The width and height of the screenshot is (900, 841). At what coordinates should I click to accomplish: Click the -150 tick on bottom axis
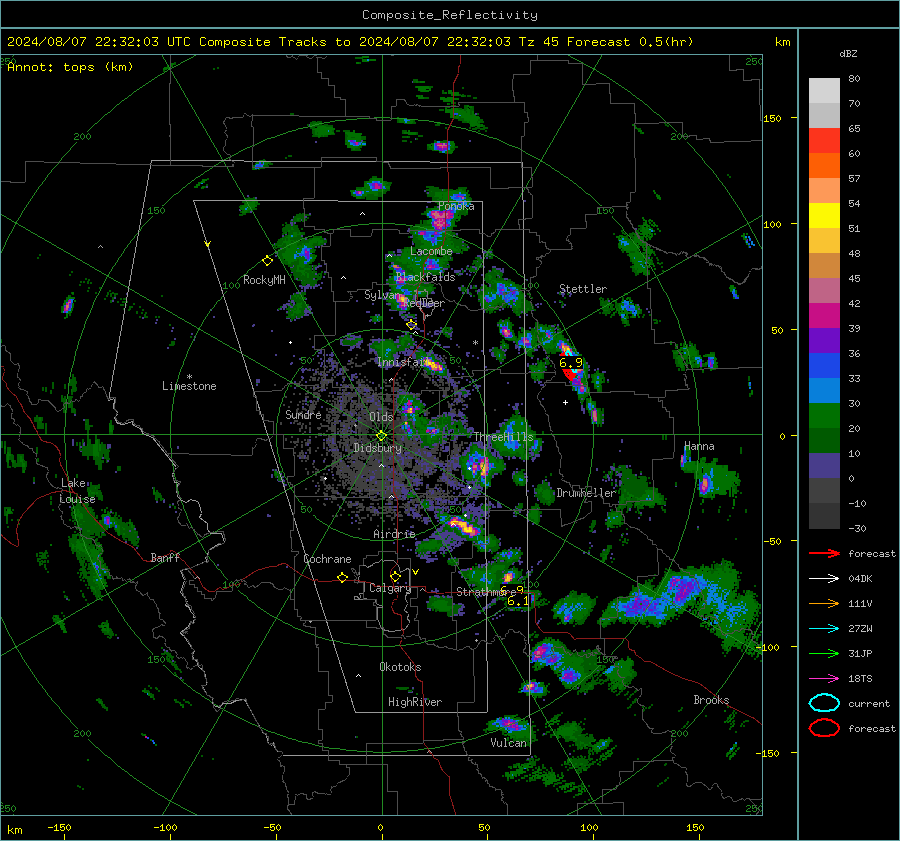click(x=60, y=828)
